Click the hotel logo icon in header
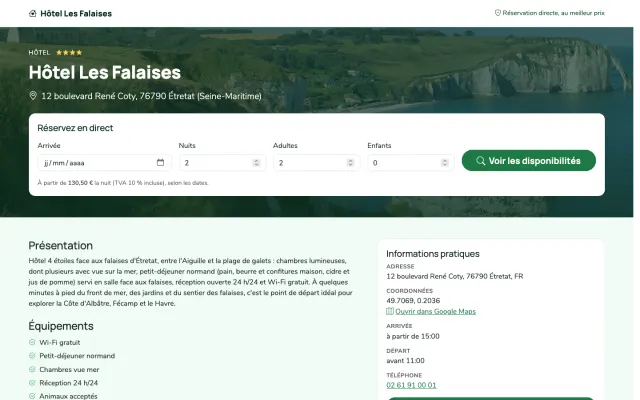 tap(33, 13)
